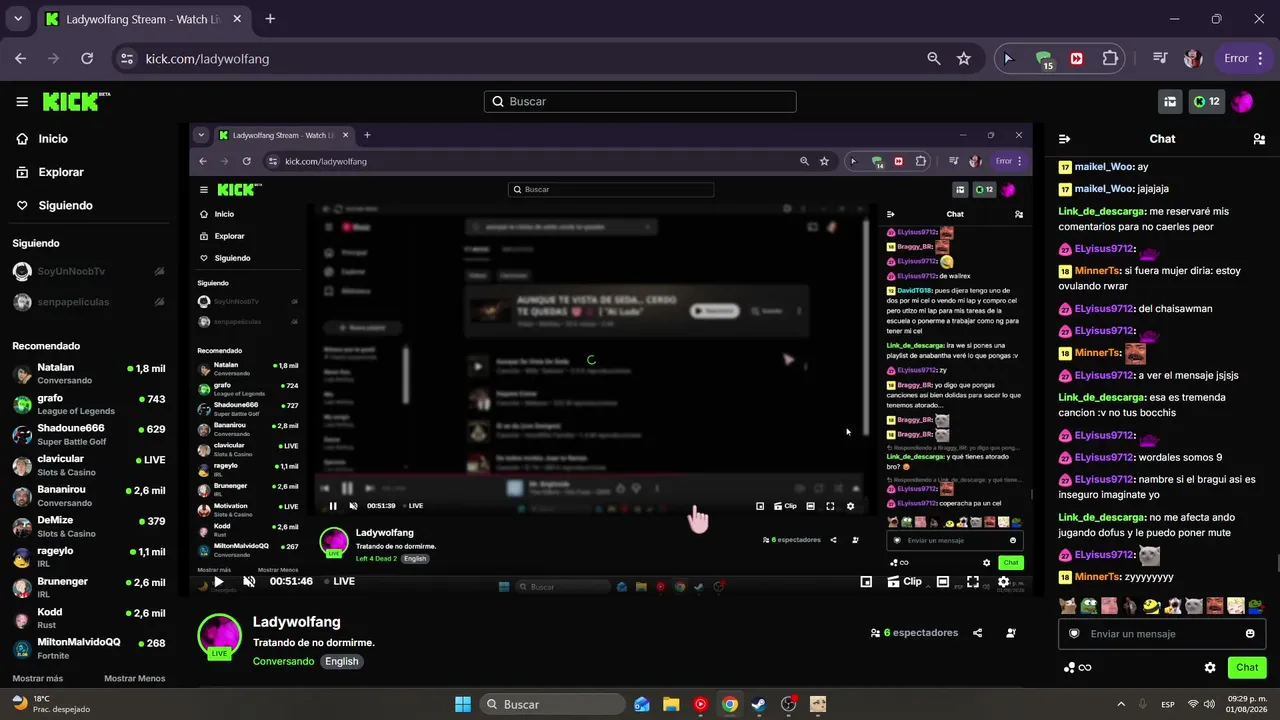Open recommended channel Shadoune666
This screenshot has height=720, width=1280.
click(88, 435)
